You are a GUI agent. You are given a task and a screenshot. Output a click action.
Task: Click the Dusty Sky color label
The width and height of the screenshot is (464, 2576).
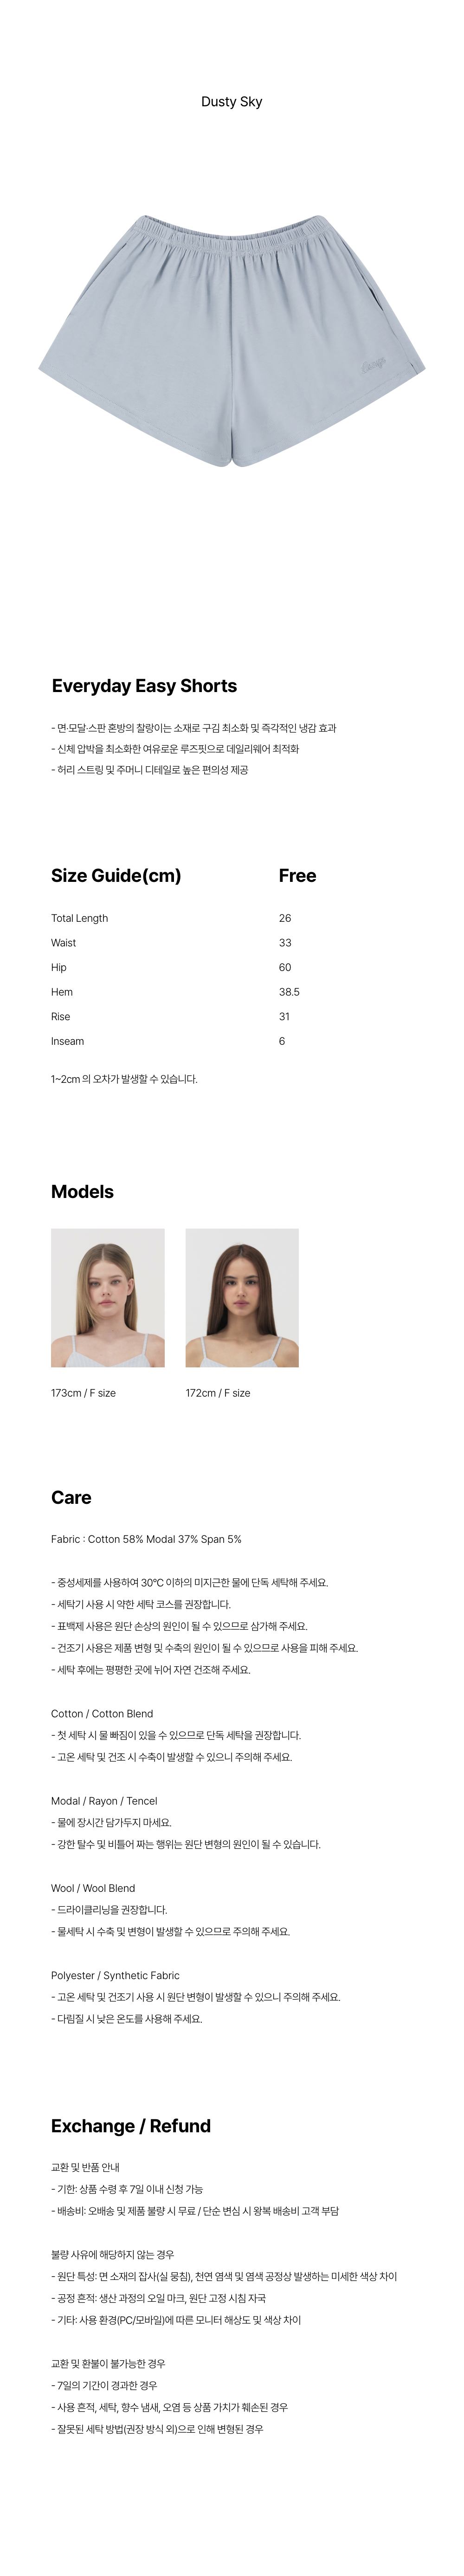click(231, 102)
